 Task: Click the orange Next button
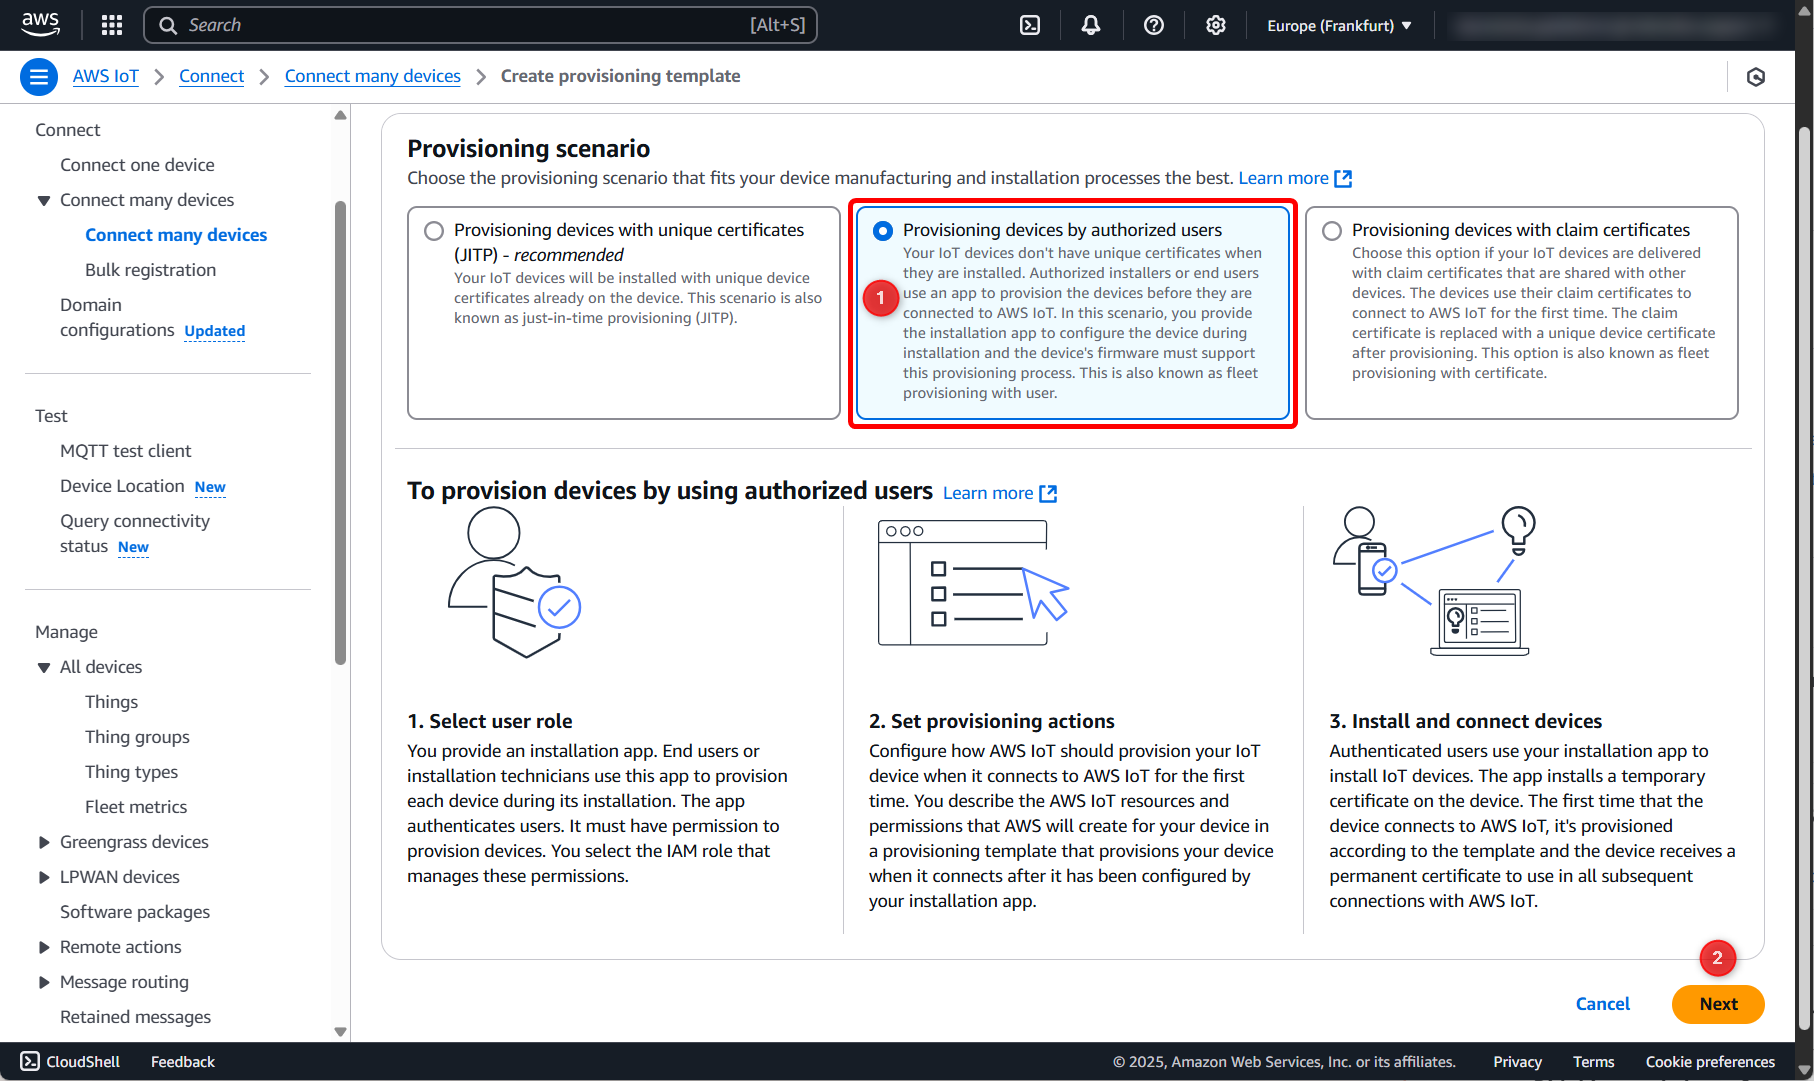pos(1717,1004)
